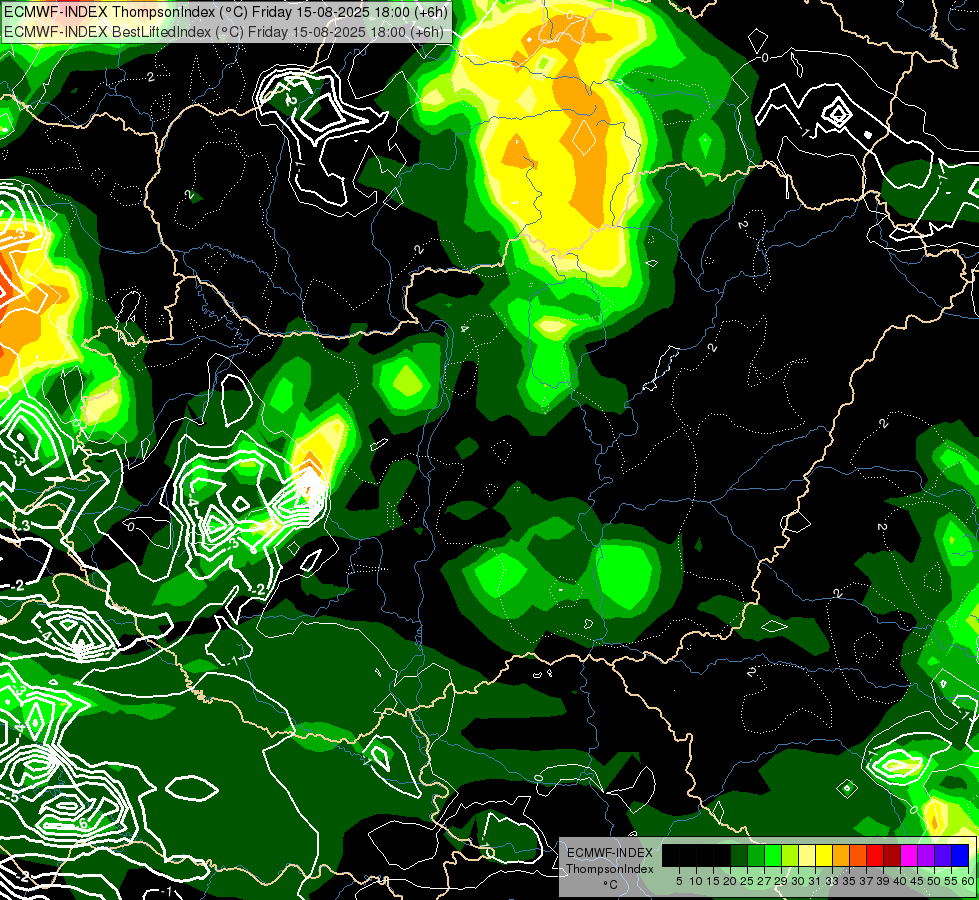Click the legend scale value 29
Screen dimensions: 979x900
(x=781, y=881)
